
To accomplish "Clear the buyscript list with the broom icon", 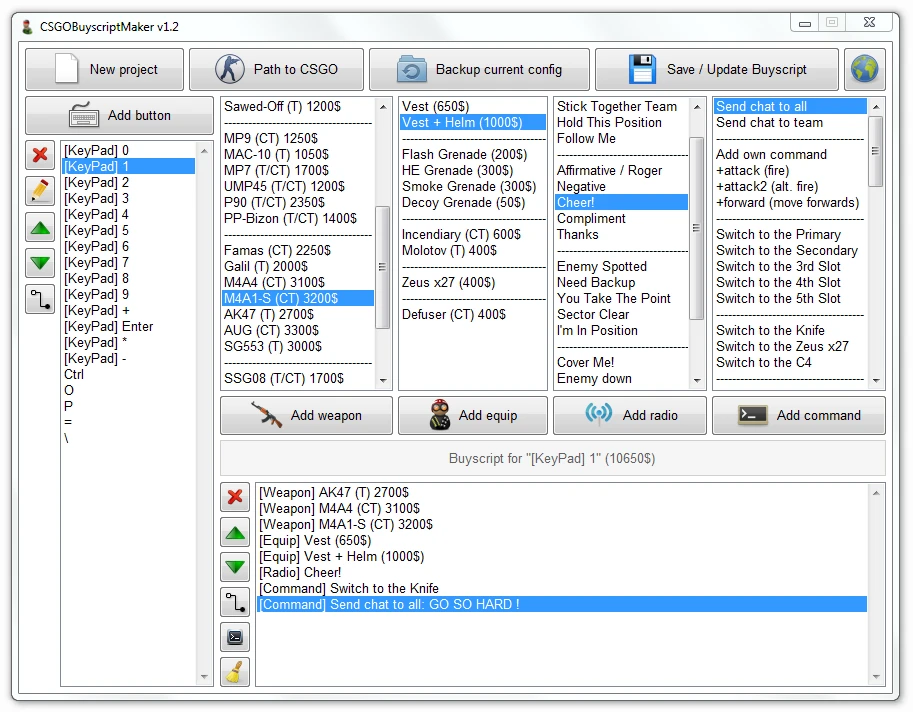I will point(235,671).
